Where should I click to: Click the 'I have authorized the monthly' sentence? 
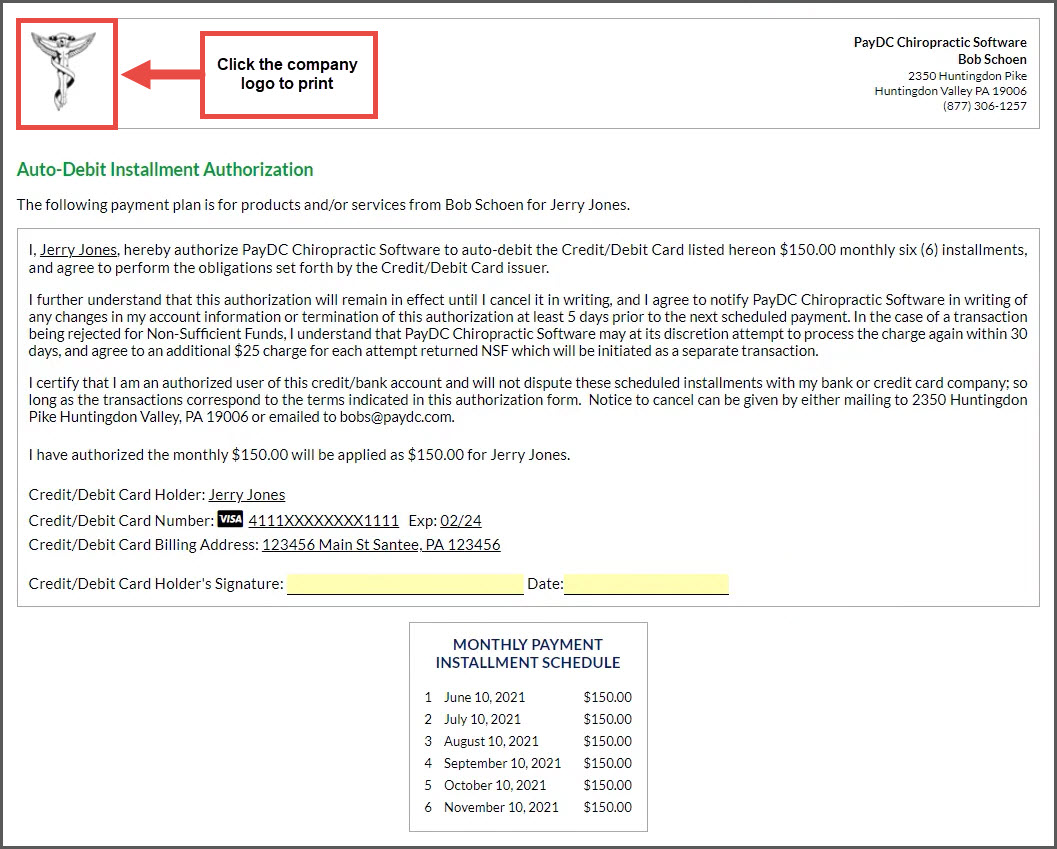point(299,455)
